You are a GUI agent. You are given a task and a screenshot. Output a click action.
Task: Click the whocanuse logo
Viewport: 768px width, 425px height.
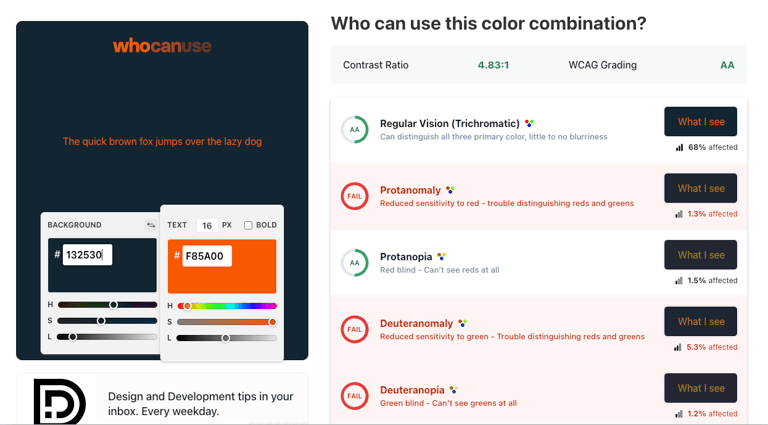[162, 45]
